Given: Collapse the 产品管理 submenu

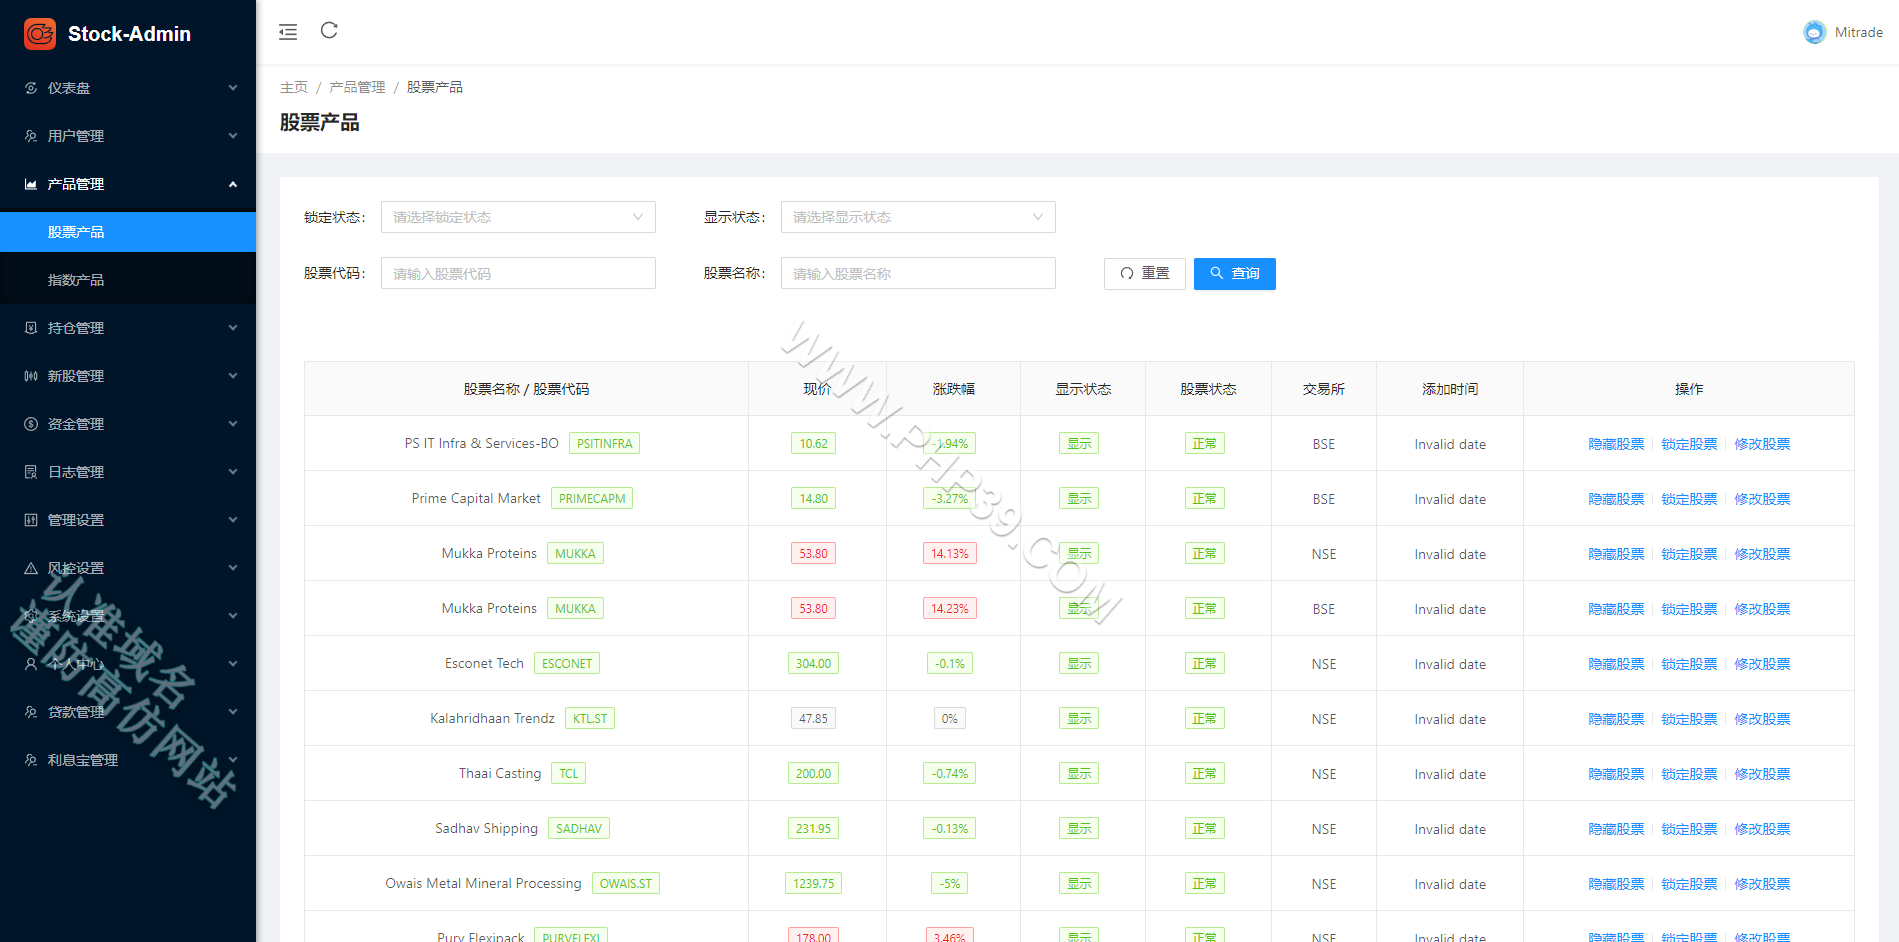Looking at the screenshot, I should (x=128, y=184).
